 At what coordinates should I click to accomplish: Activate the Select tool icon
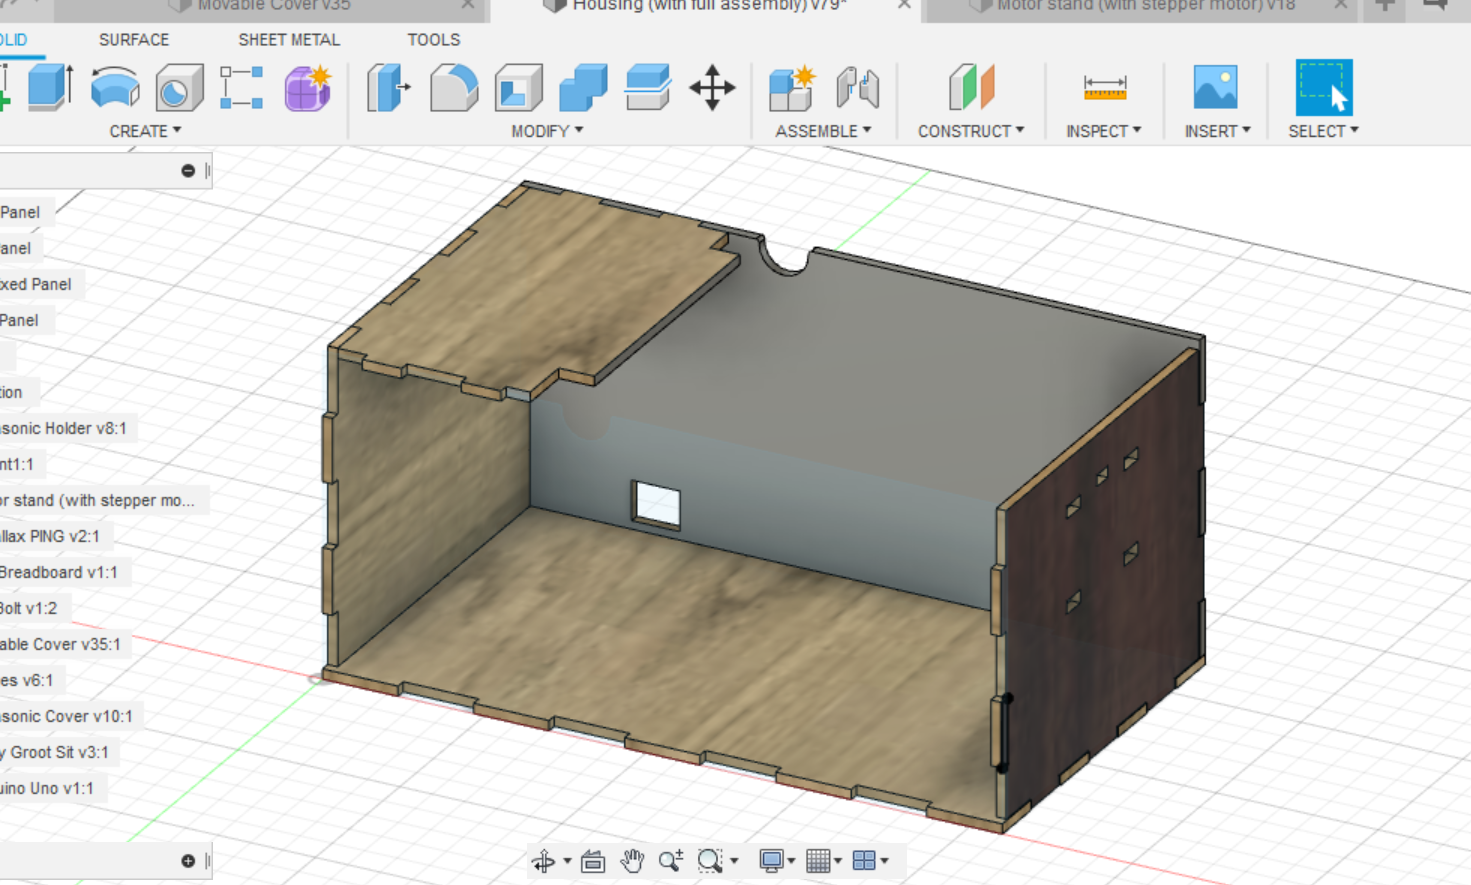click(1324, 87)
